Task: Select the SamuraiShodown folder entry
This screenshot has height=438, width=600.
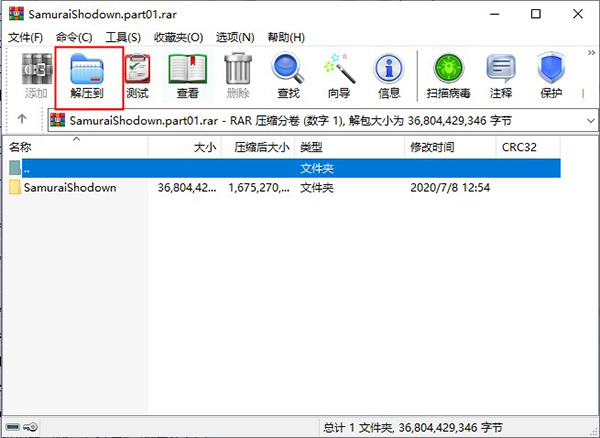Action: 285,187
